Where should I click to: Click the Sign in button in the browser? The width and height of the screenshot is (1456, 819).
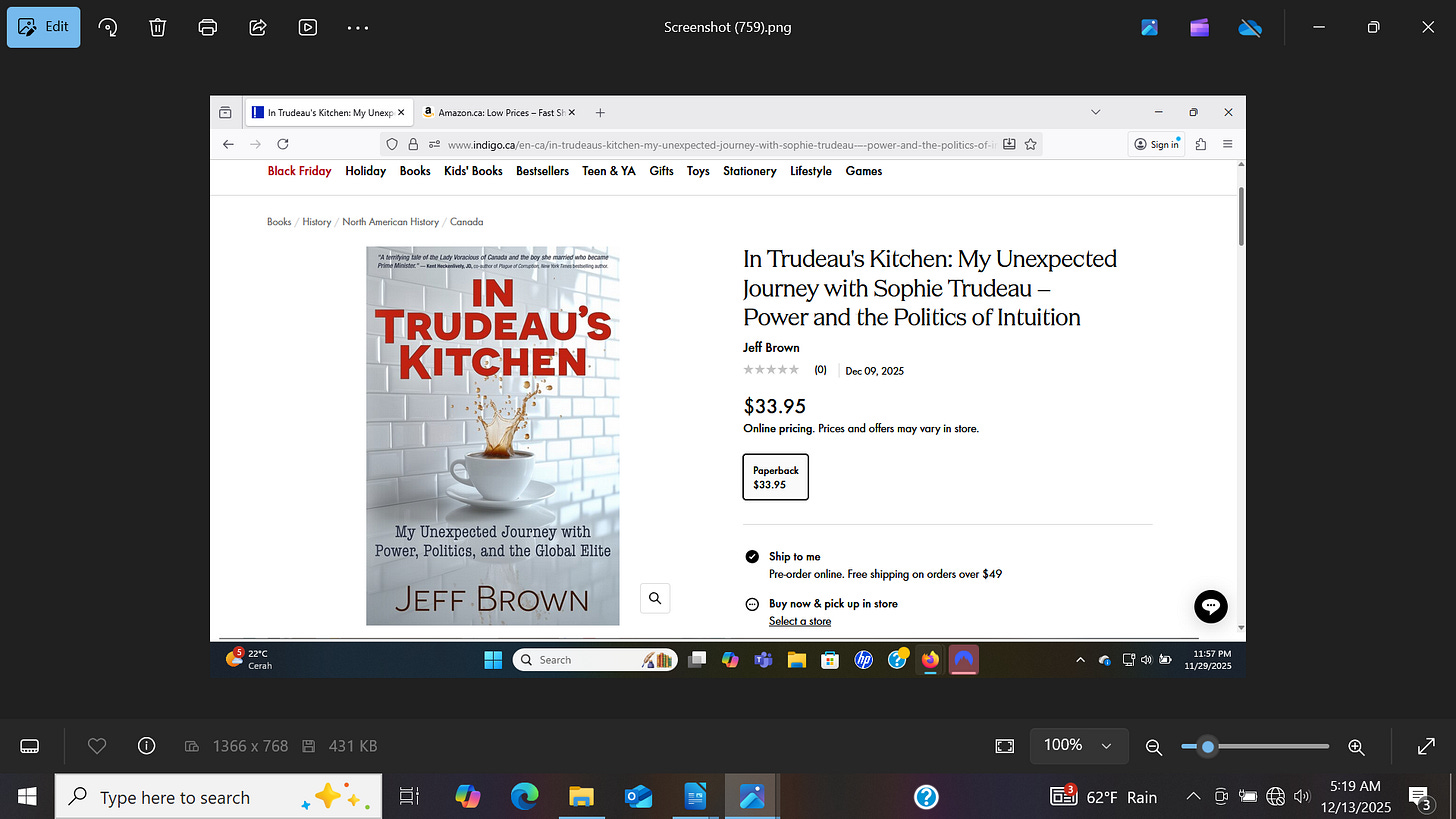pyautogui.click(x=1157, y=144)
